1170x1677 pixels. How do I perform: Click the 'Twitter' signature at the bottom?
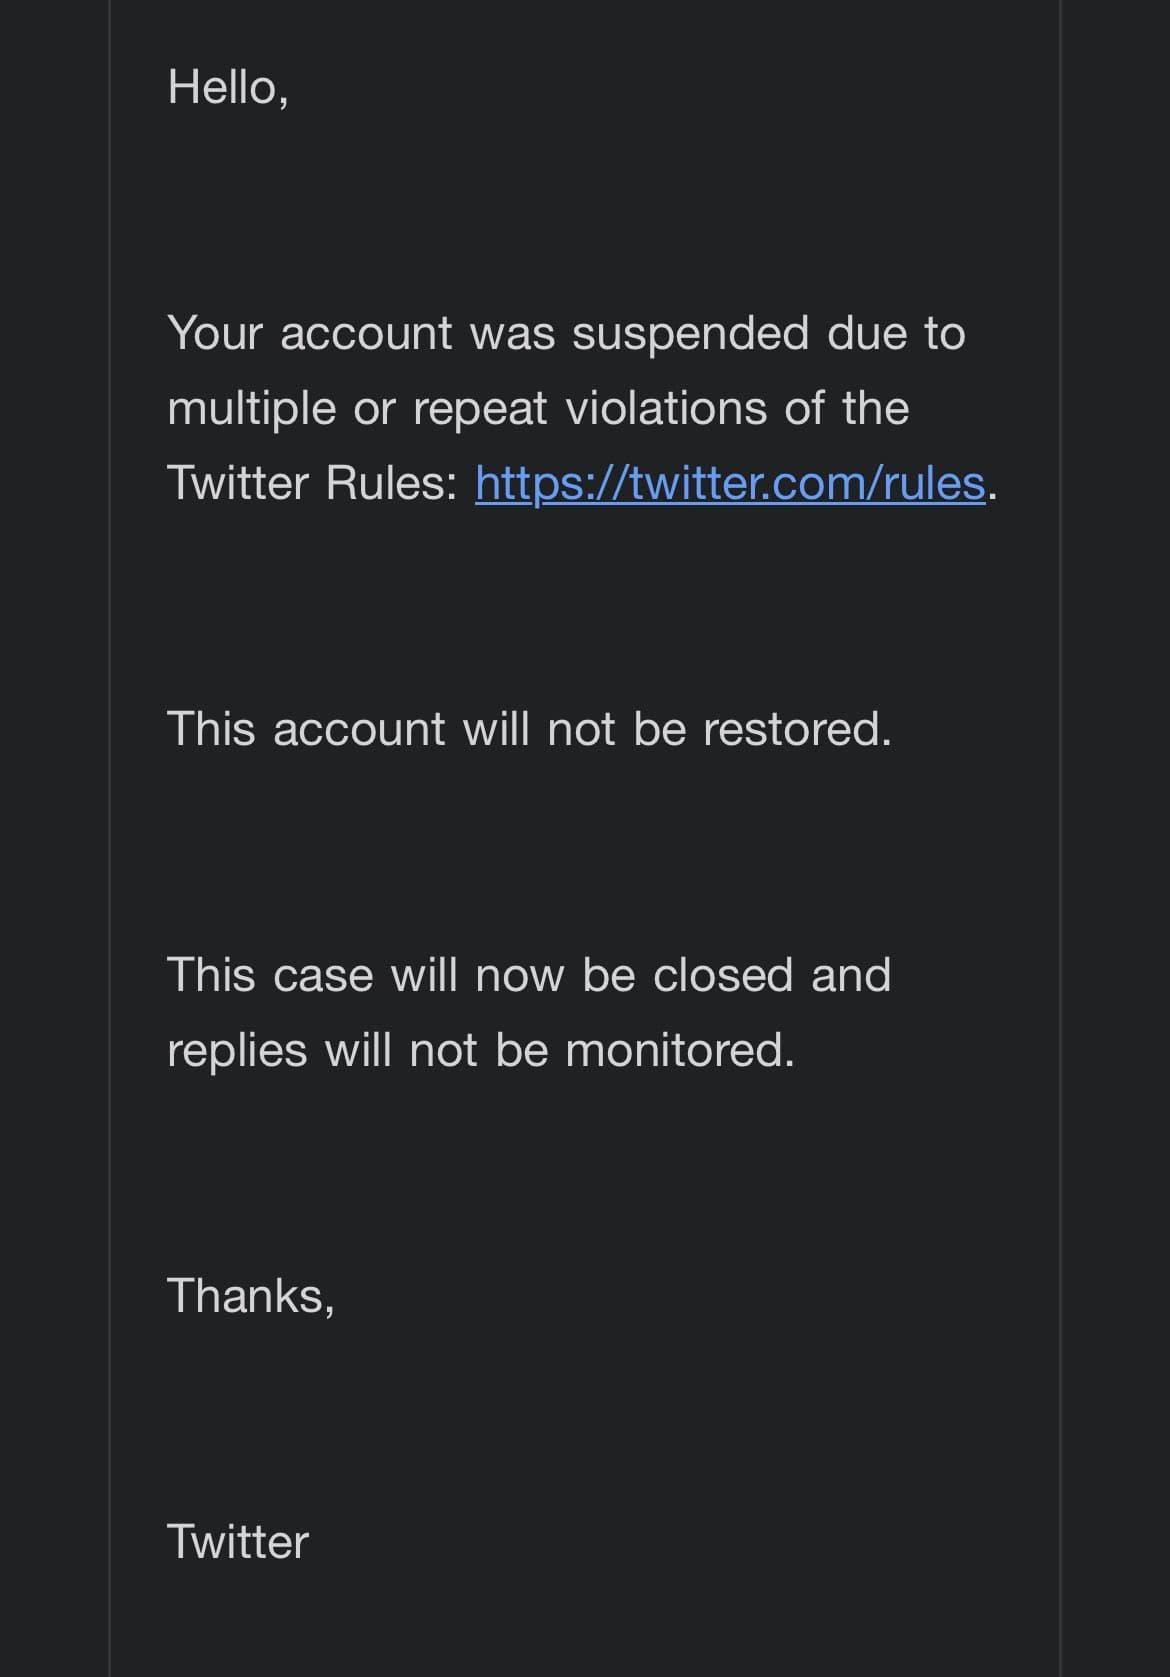click(x=238, y=1542)
